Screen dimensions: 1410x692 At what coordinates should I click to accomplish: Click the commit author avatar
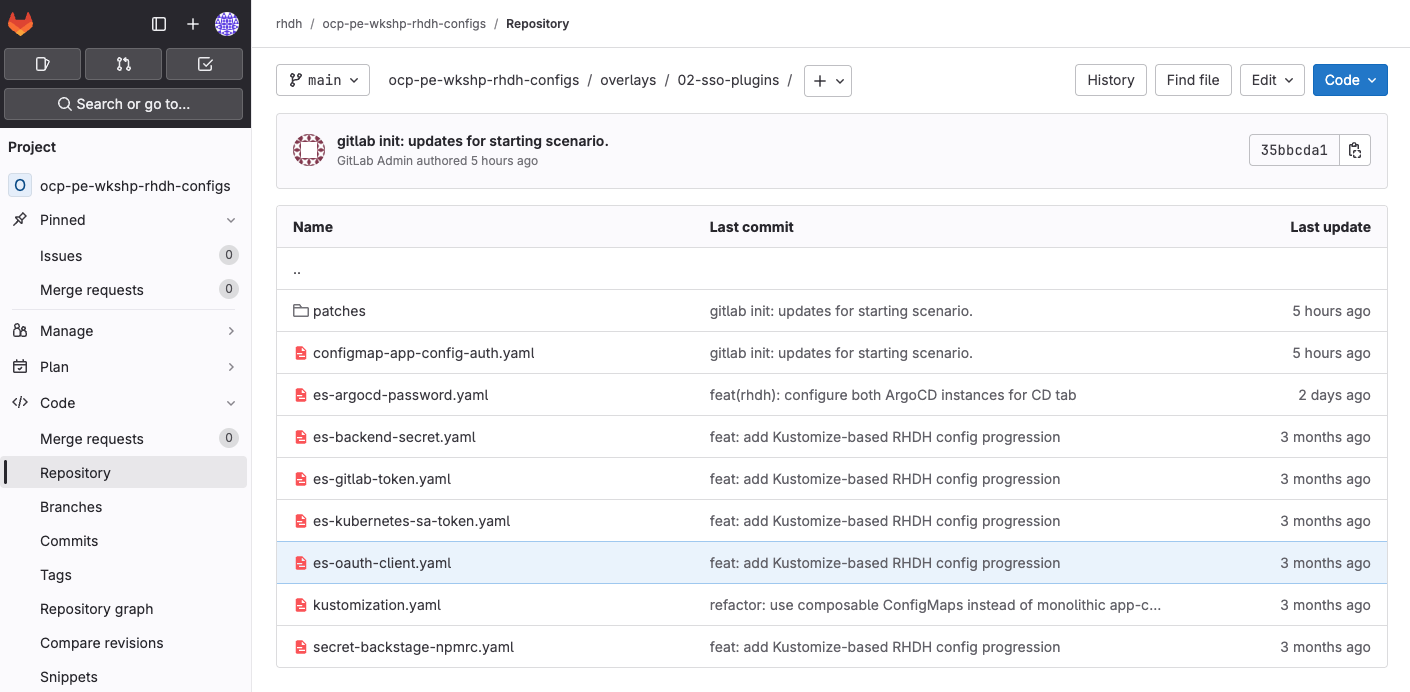pos(309,150)
